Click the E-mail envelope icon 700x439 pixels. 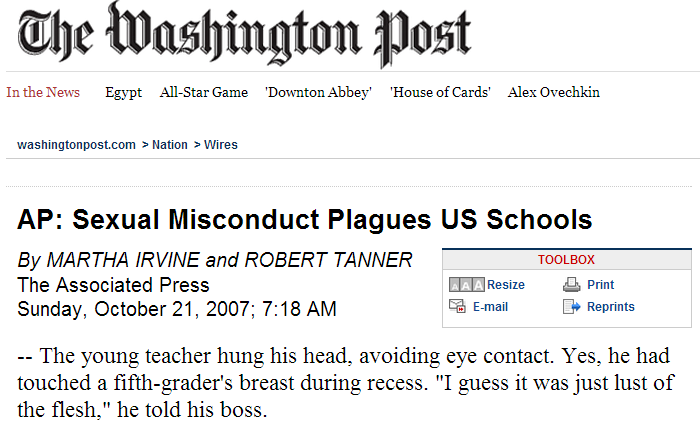point(457,306)
